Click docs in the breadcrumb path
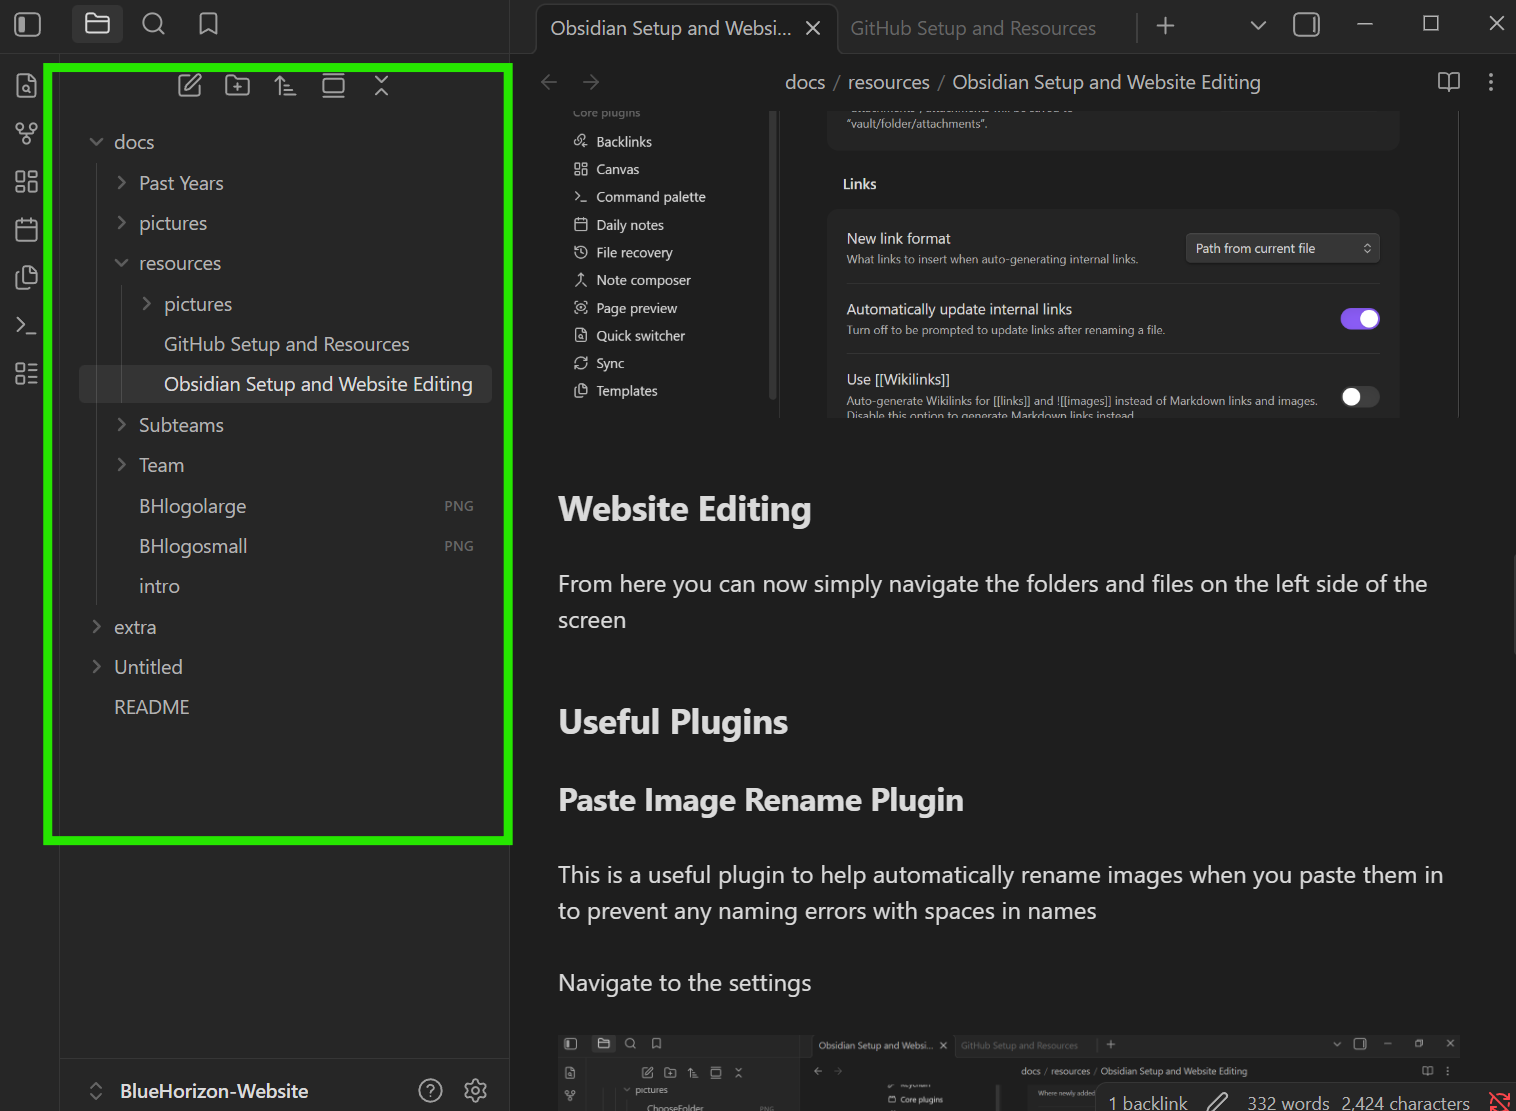Viewport: 1516px width, 1111px height. click(x=805, y=82)
